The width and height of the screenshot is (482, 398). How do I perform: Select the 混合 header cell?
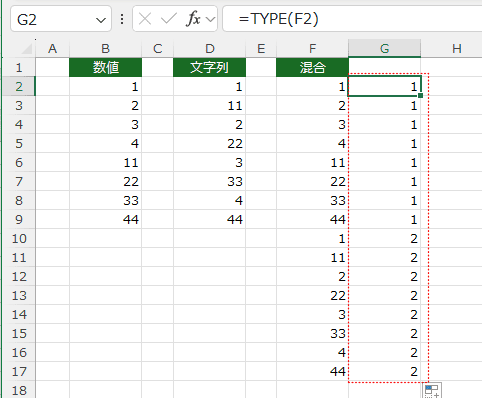312,67
